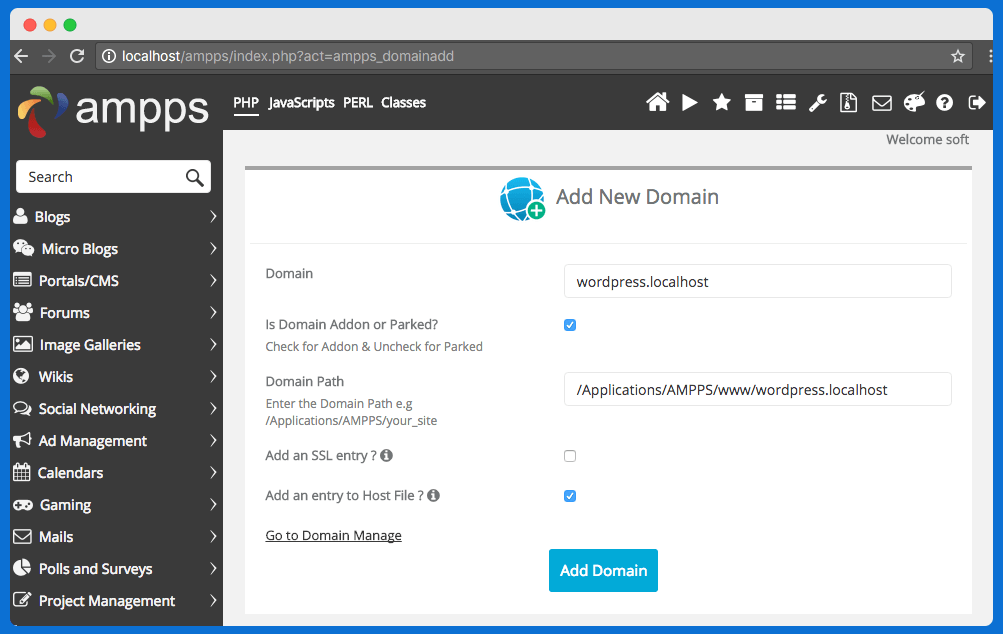Expand the Wikis category chevron
This screenshot has width=1003, height=634.
click(x=213, y=376)
